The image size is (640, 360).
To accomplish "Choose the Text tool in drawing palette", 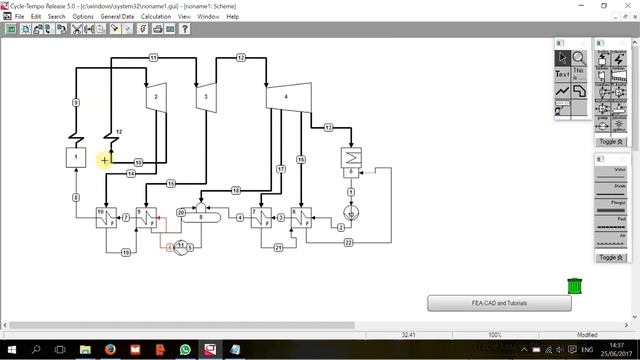I will 562,74.
